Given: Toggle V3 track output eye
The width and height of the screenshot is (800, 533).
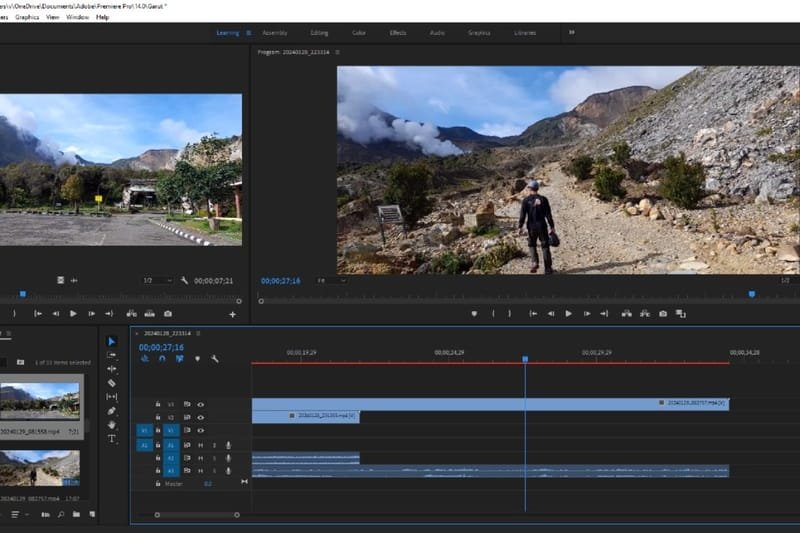Looking at the screenshot, I should [x=201, y=404].
